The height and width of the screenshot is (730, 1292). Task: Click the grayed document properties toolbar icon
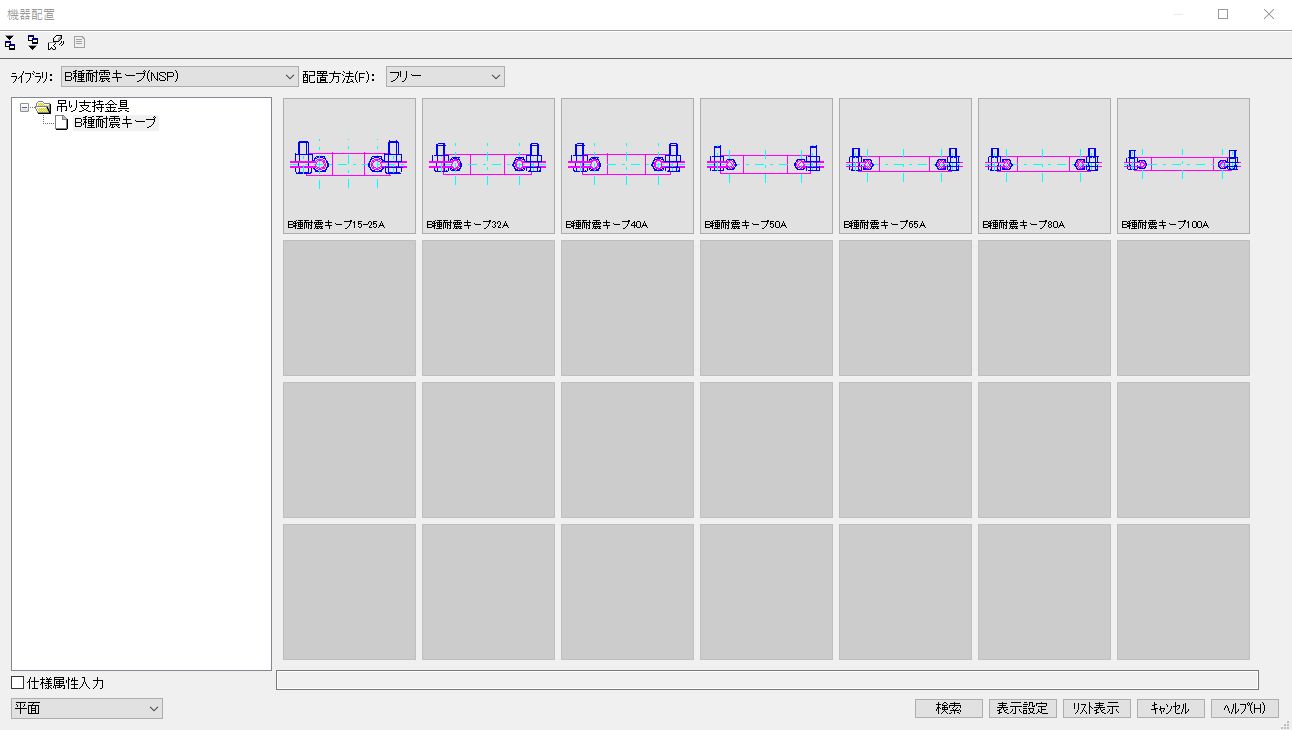[x=79, y=42]
